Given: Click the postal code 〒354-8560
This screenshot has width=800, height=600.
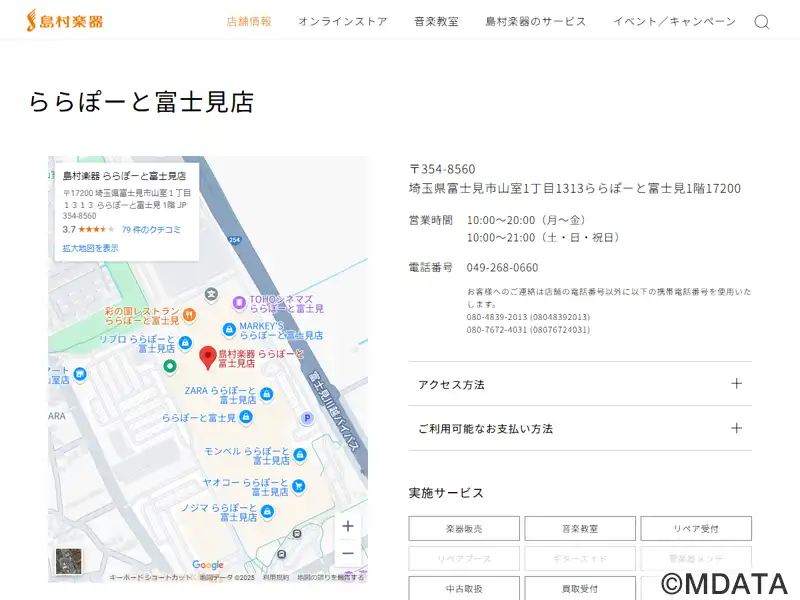Looking at the screenshot, I should tap(442, 169).
